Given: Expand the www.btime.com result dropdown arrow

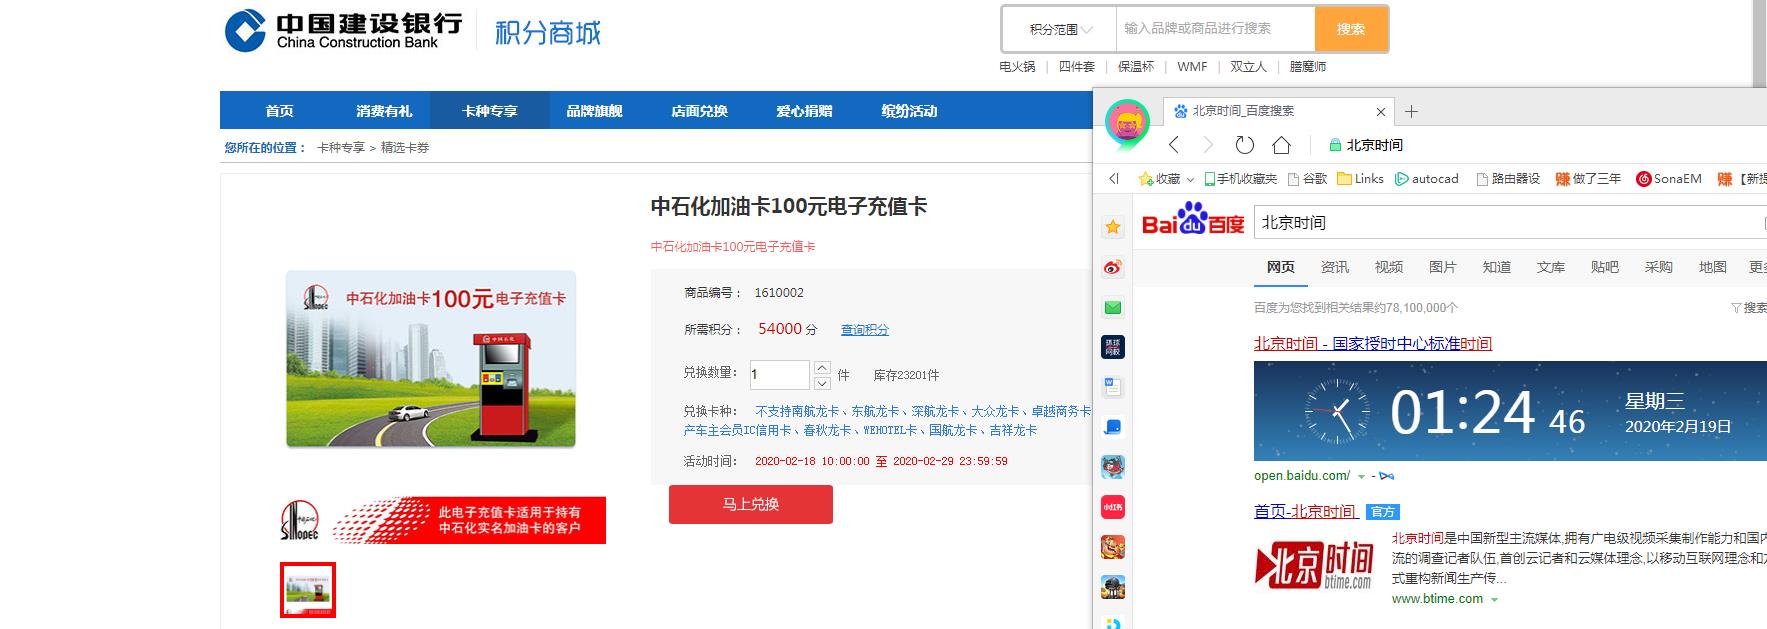Looking at the screenshot, I should (1494, 600).
